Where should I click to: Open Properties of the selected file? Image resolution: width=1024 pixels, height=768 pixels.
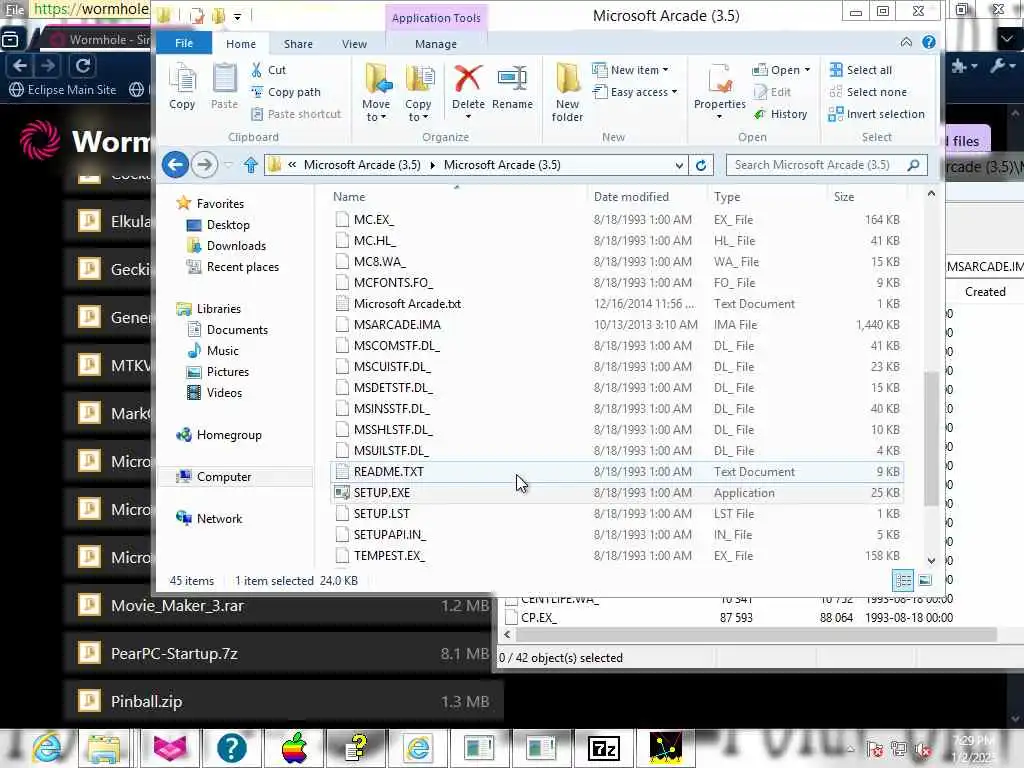pos(720,91)
